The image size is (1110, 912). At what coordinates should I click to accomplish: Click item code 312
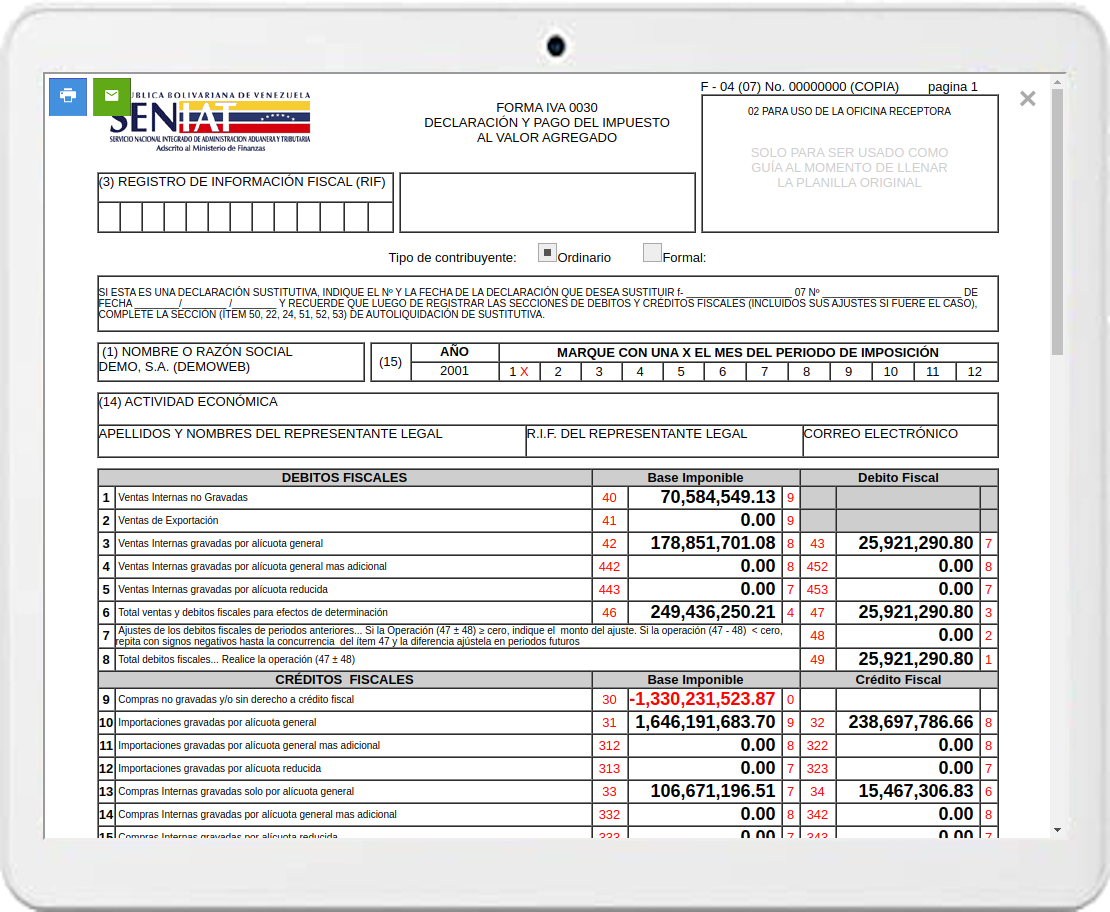point(610,746)
